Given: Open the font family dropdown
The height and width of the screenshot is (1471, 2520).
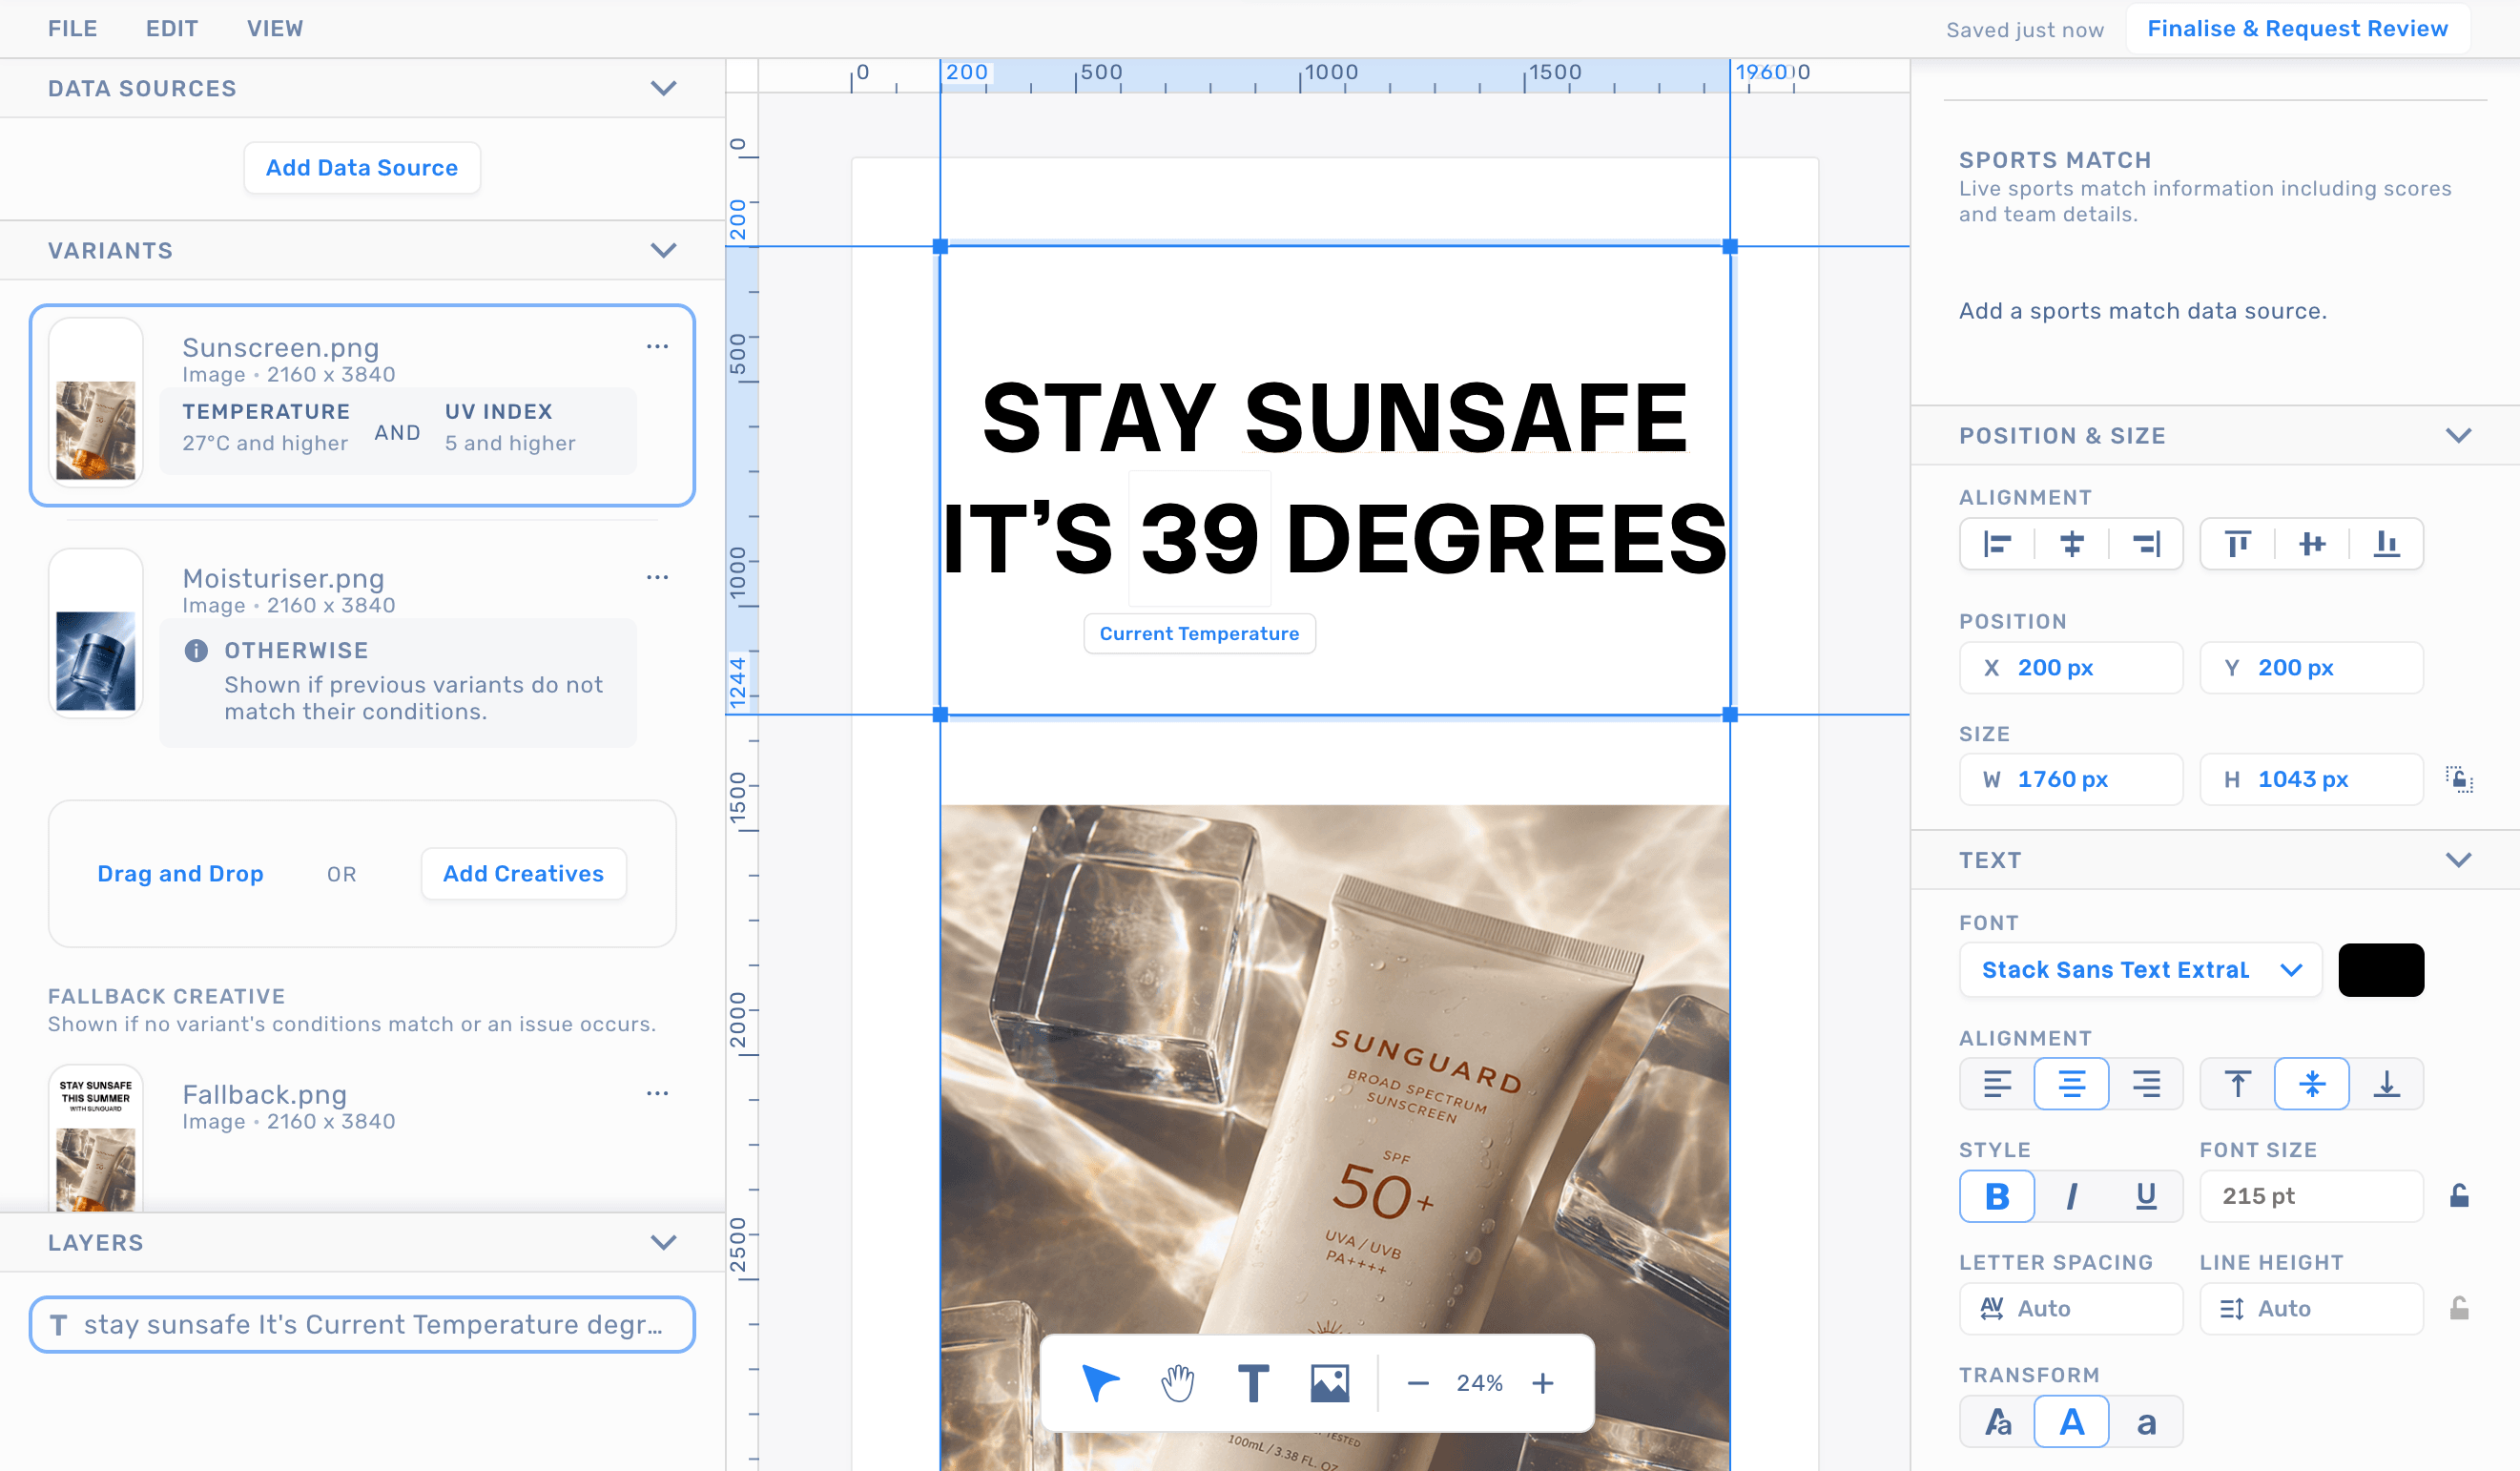Looking at the screenshot, I should [2141, 970].
